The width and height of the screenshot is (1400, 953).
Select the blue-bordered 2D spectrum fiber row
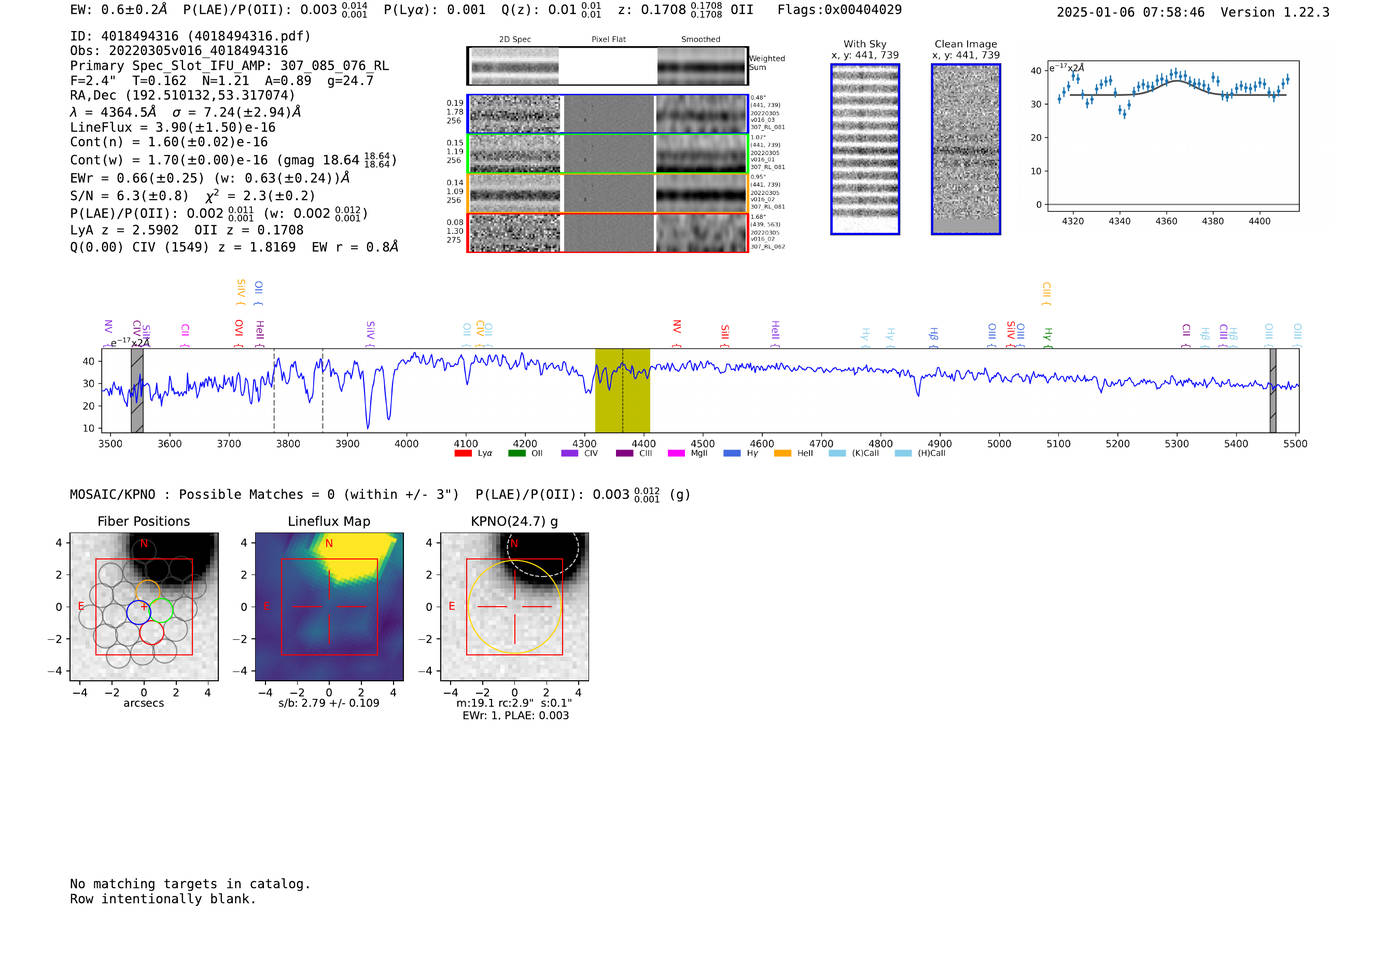(608, 114)
